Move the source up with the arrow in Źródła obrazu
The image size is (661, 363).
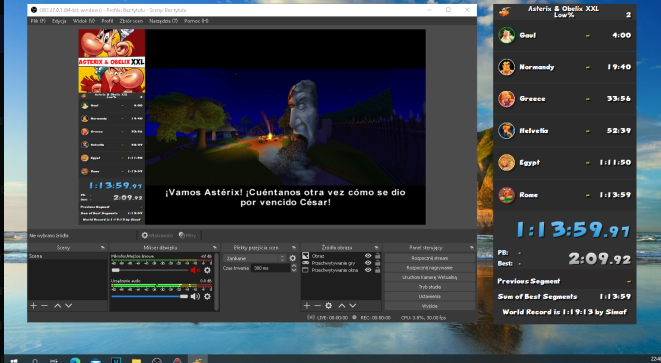pyautogui.click(x=342, y=306)
